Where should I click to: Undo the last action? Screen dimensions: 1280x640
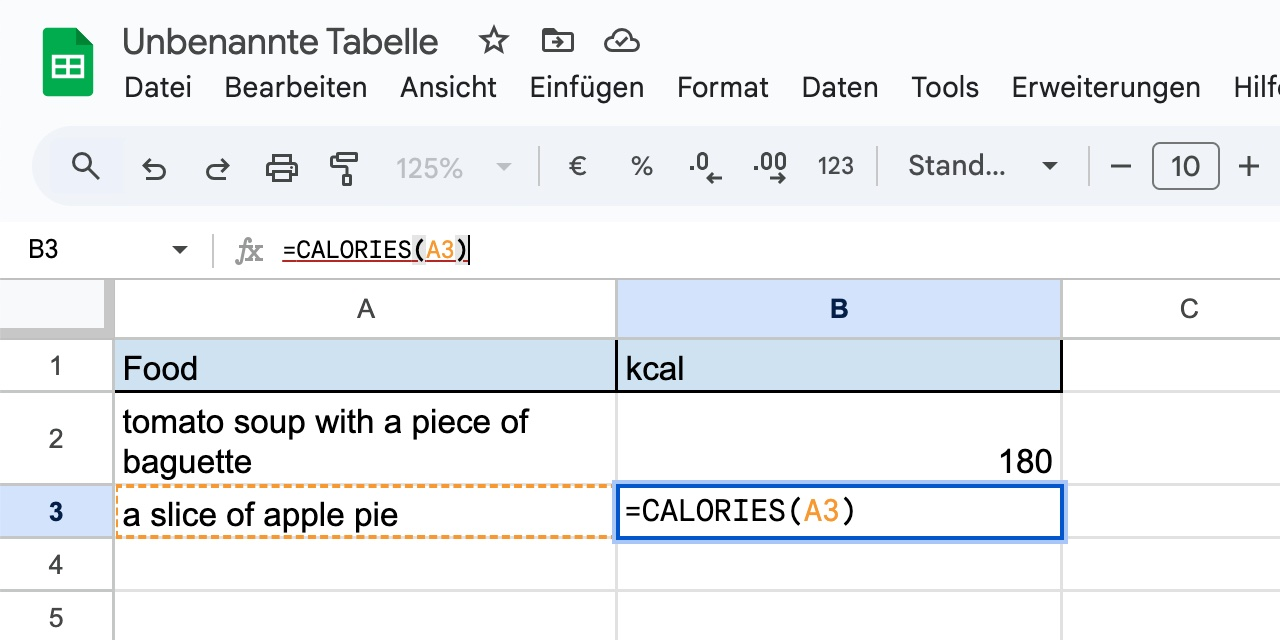tap(153, 166)
